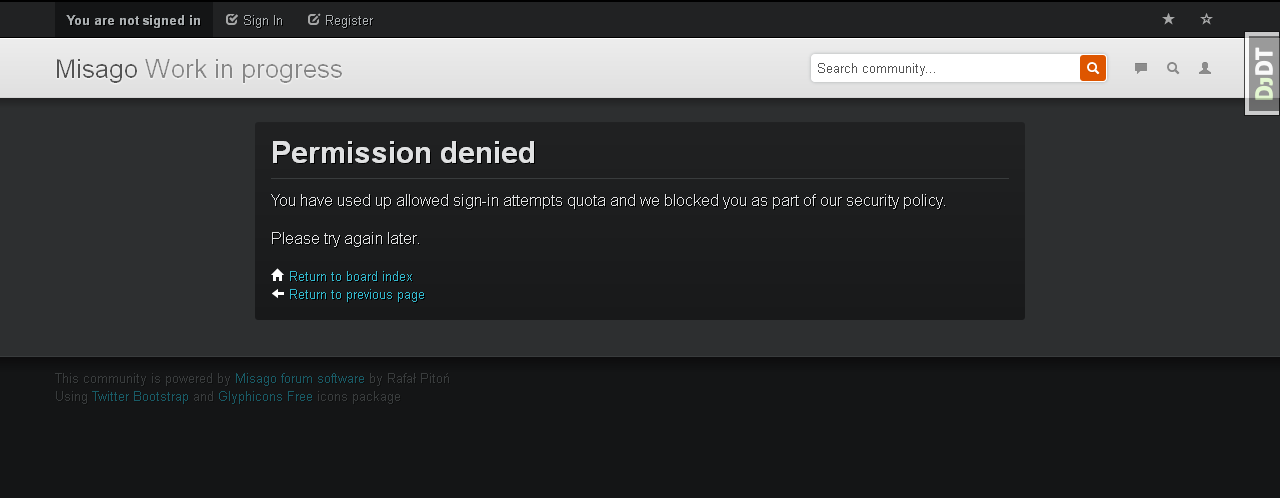Click the gray magnifier icon in header

[x=1173, y=68]
